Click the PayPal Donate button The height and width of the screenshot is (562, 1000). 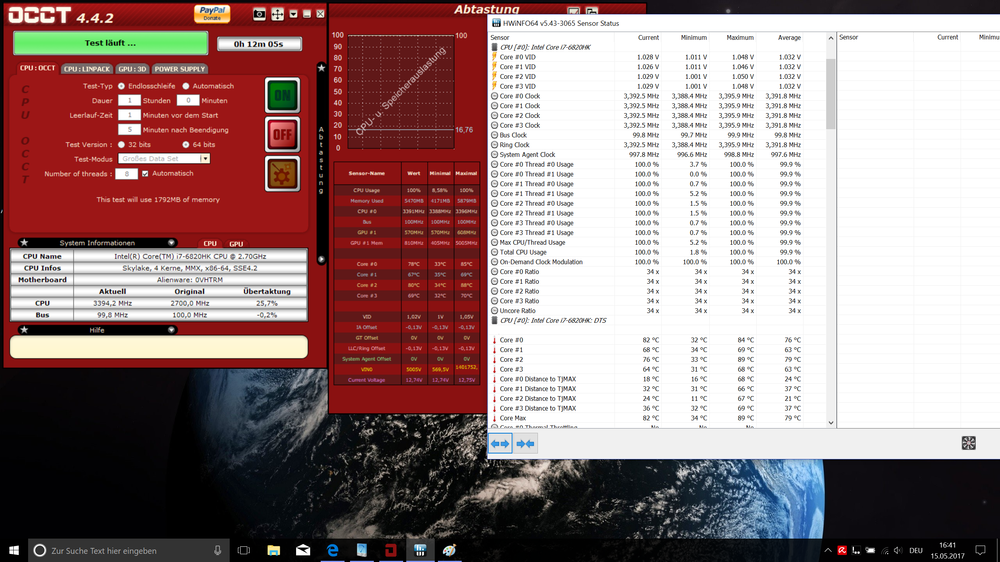point(212,13)
